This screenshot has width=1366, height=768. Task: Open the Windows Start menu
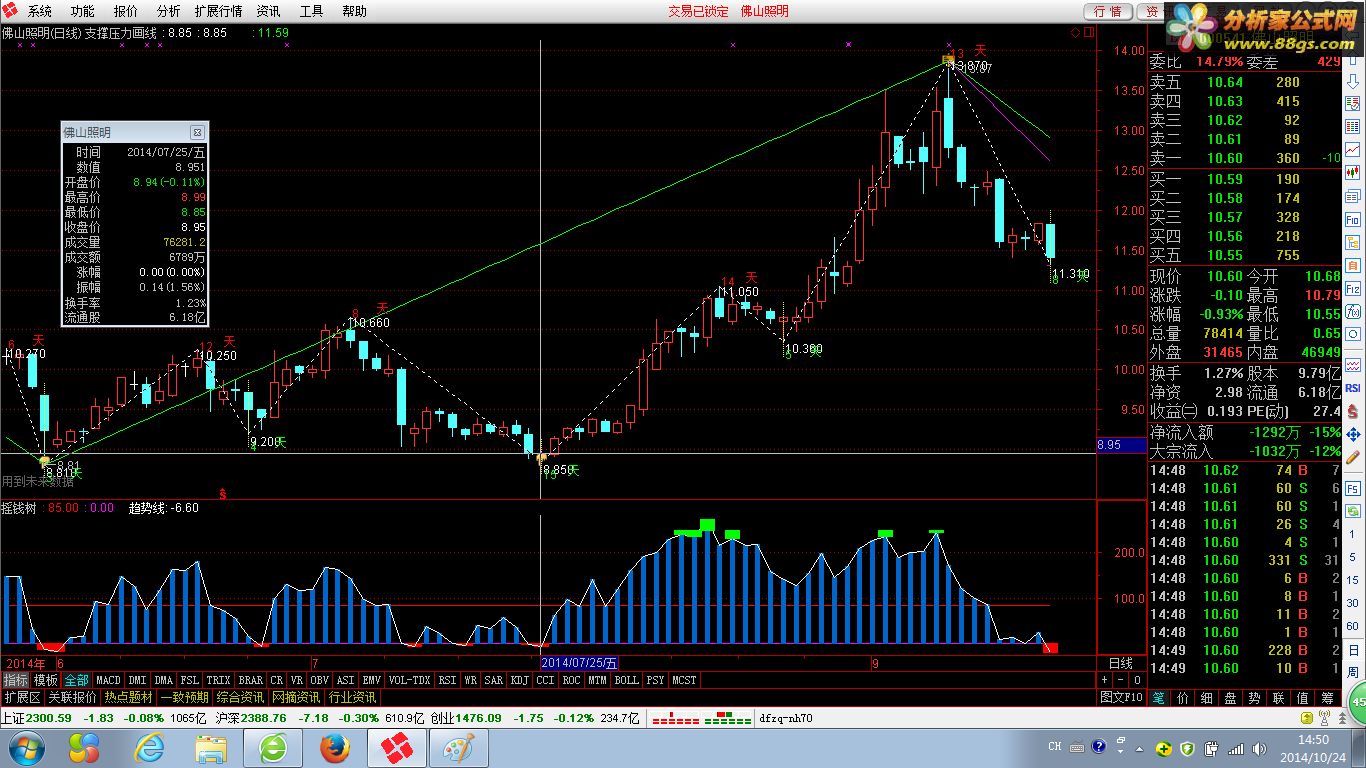(25, 748)
